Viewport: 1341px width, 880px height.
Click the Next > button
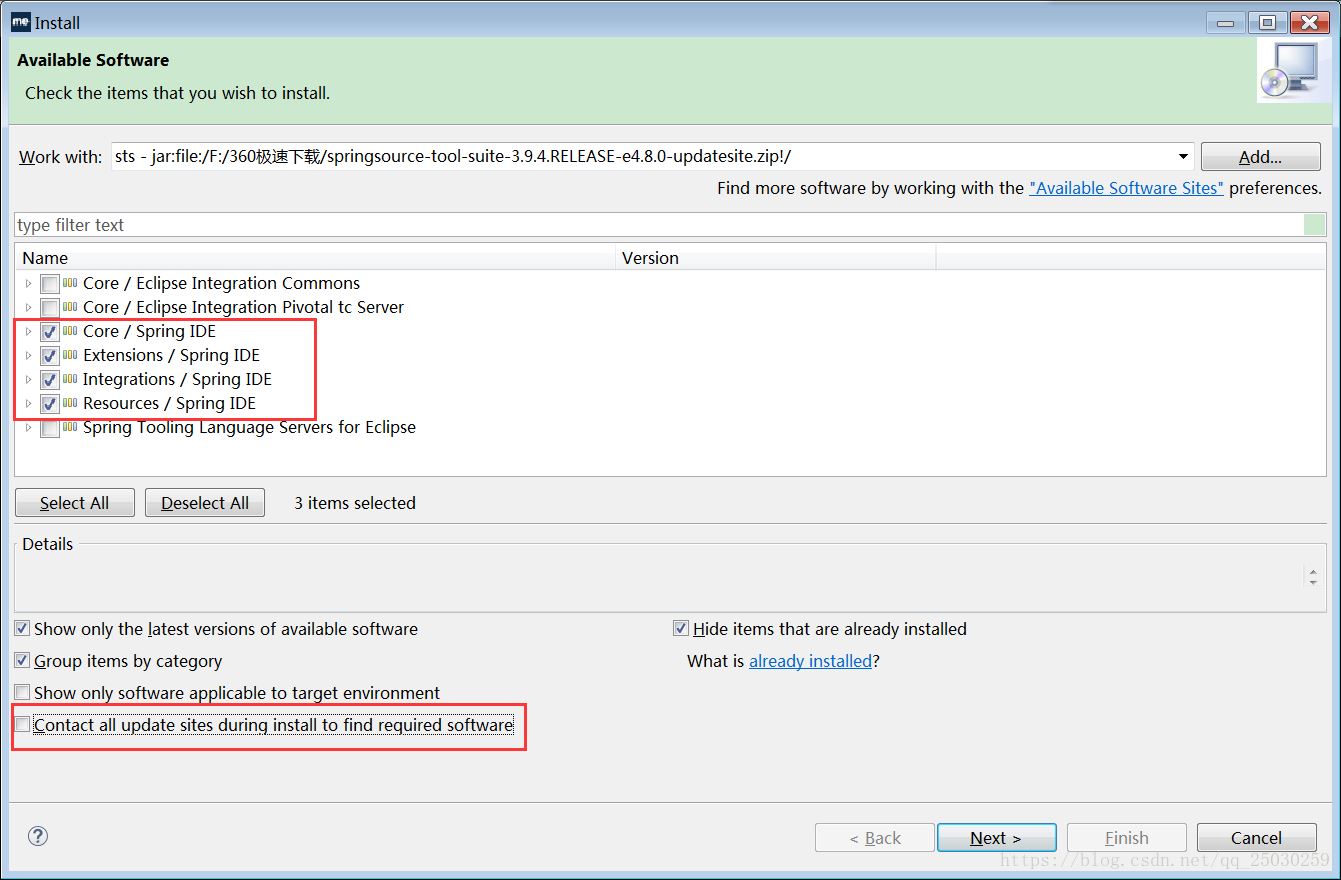(996, 838)
